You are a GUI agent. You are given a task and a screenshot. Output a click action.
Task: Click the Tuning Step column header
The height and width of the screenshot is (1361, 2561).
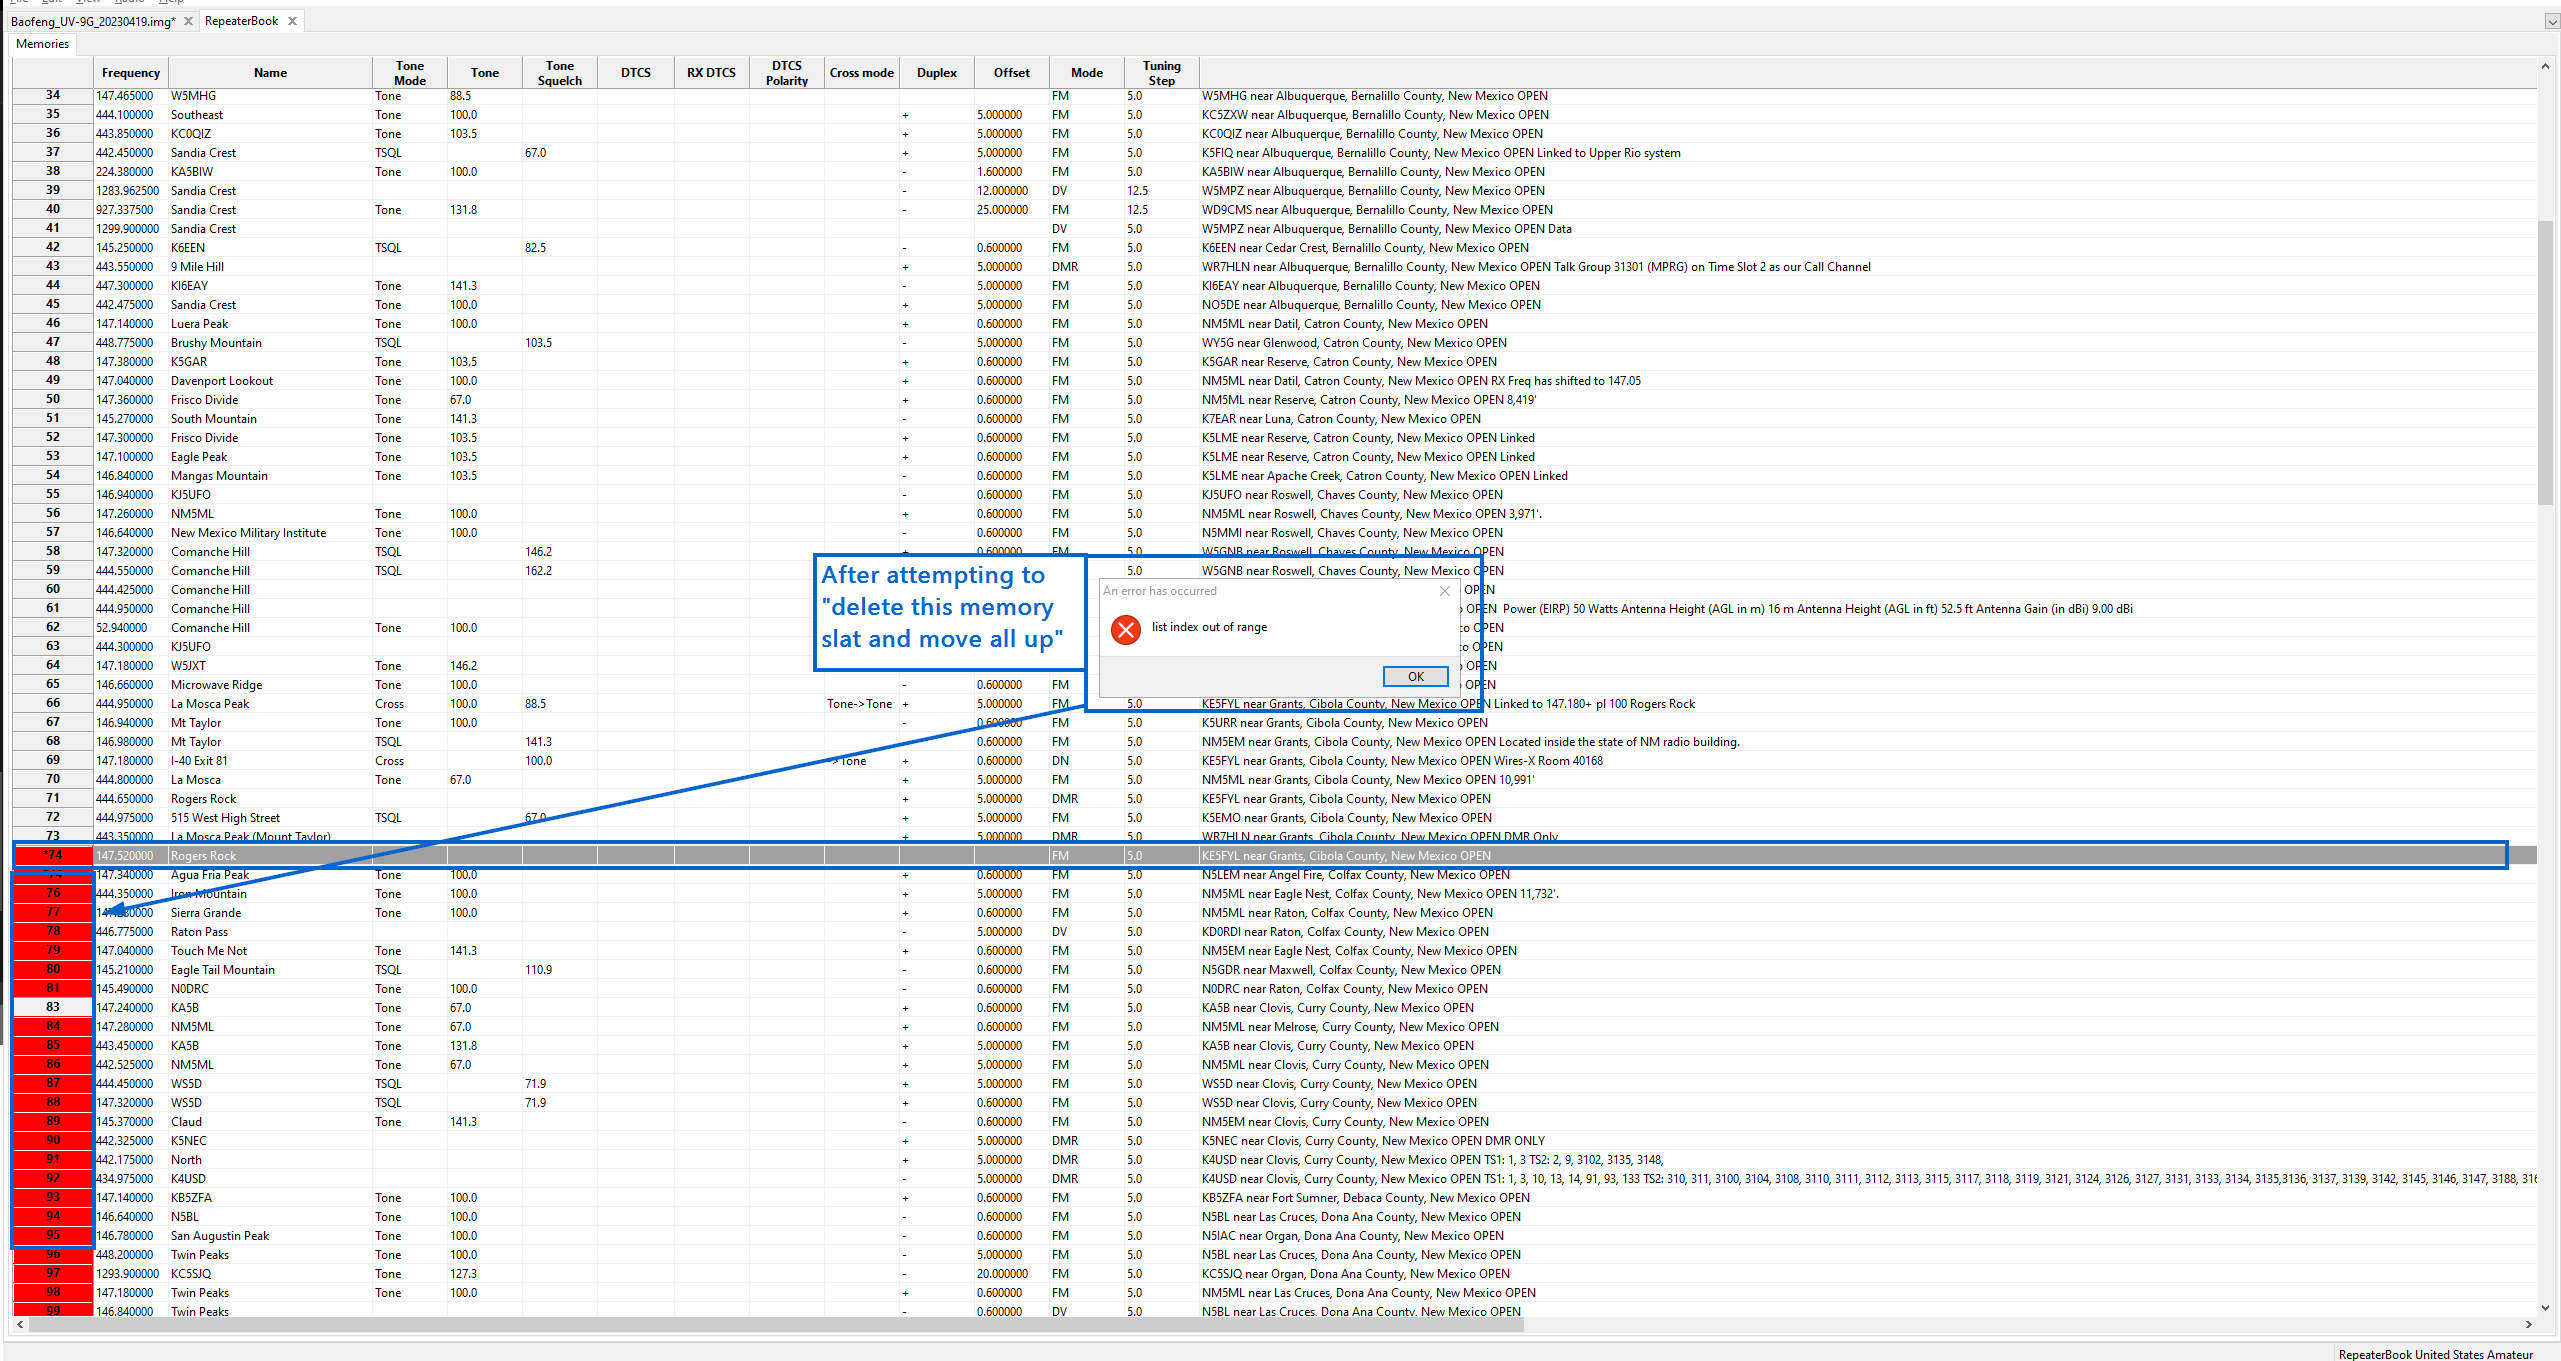coord(1162,73)
